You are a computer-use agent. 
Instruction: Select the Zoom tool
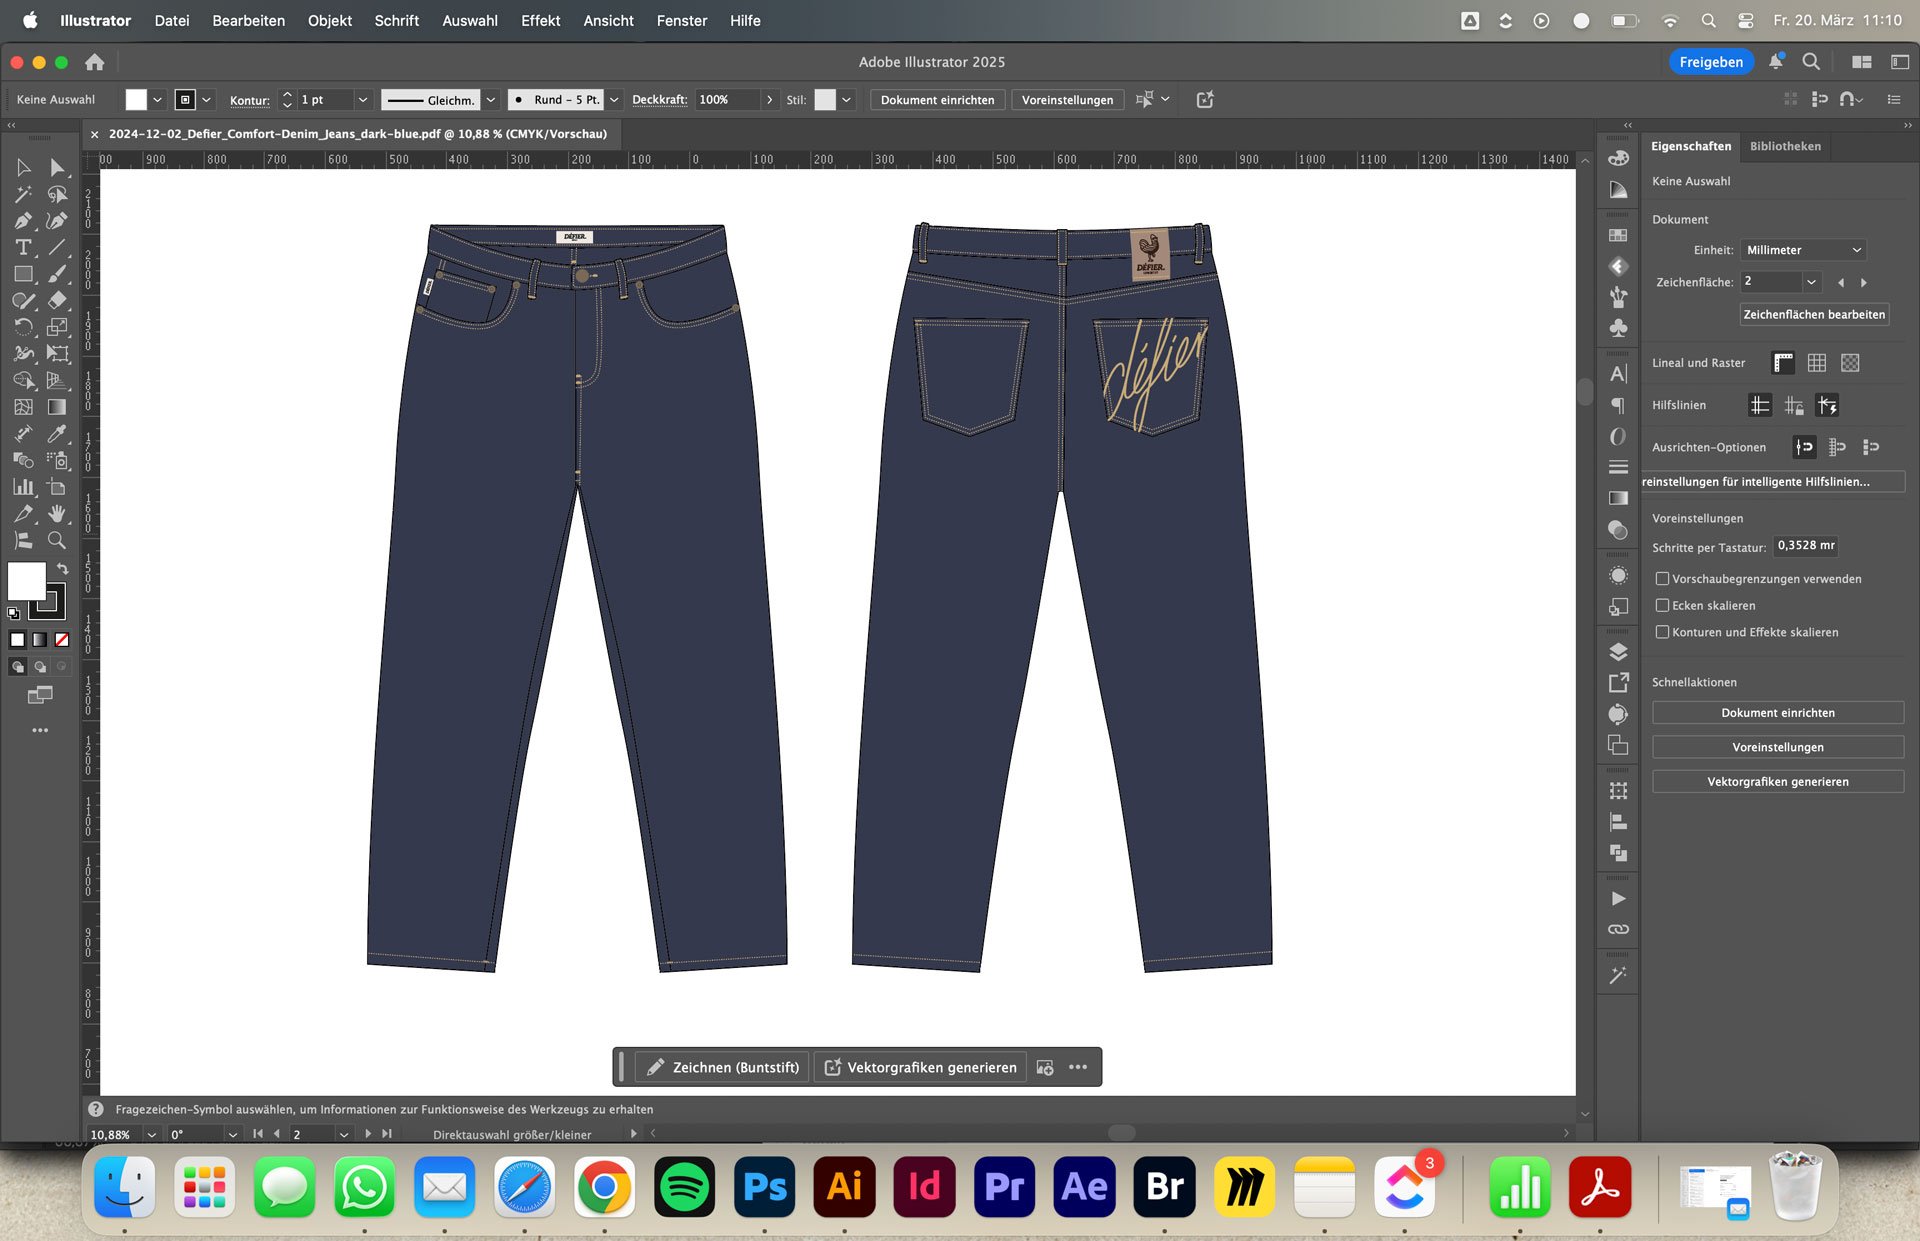click(x=57, y=540)
